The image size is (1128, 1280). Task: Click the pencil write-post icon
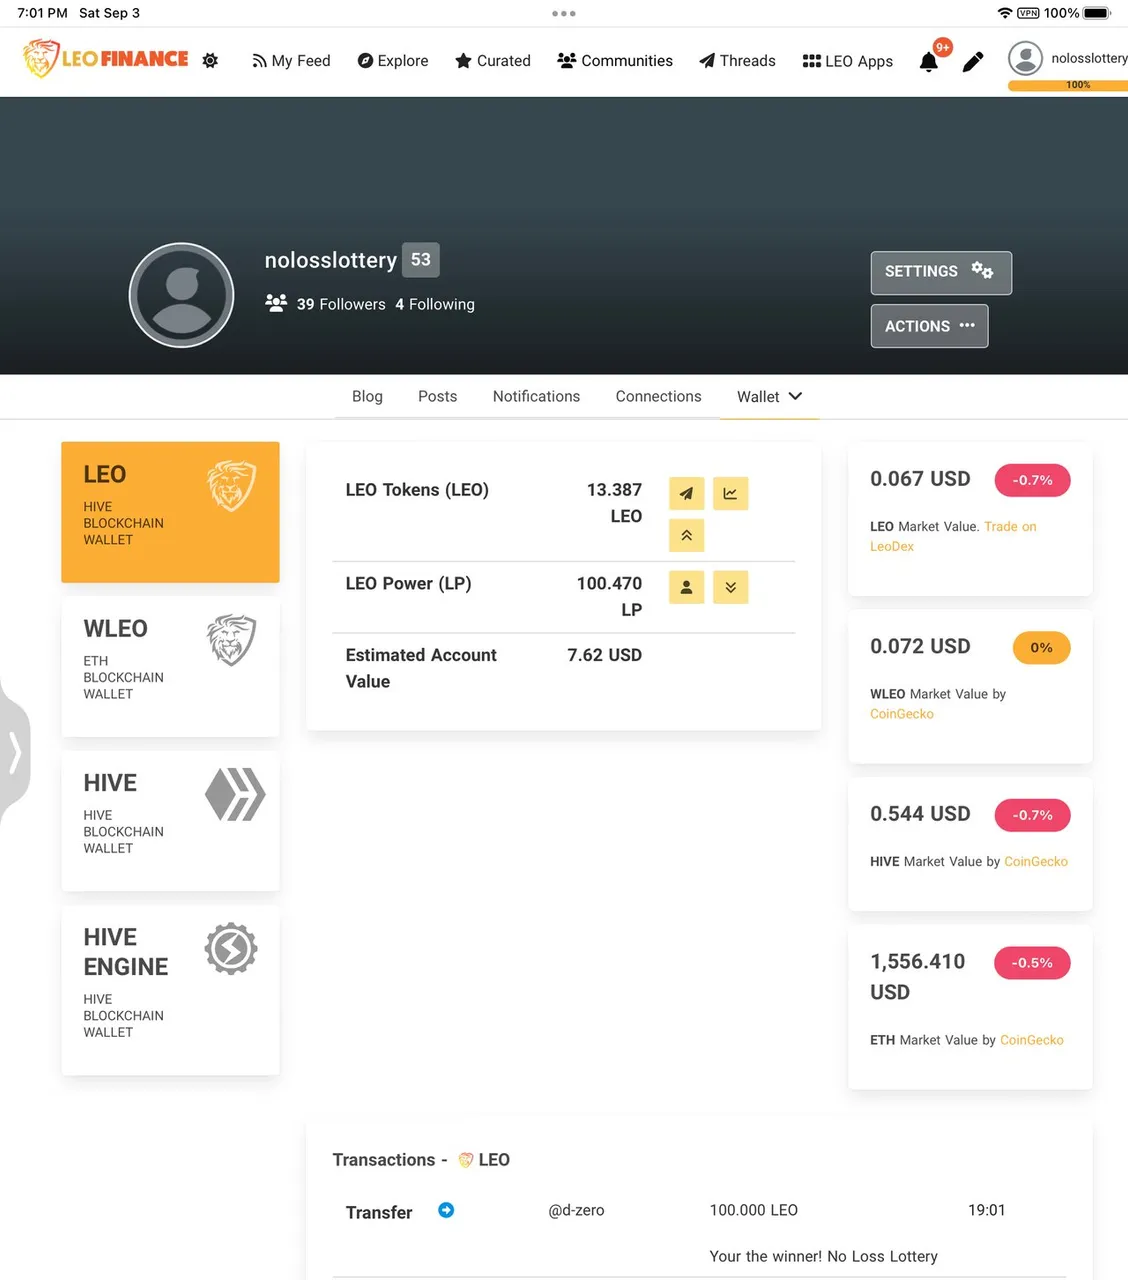coord(973,62)
